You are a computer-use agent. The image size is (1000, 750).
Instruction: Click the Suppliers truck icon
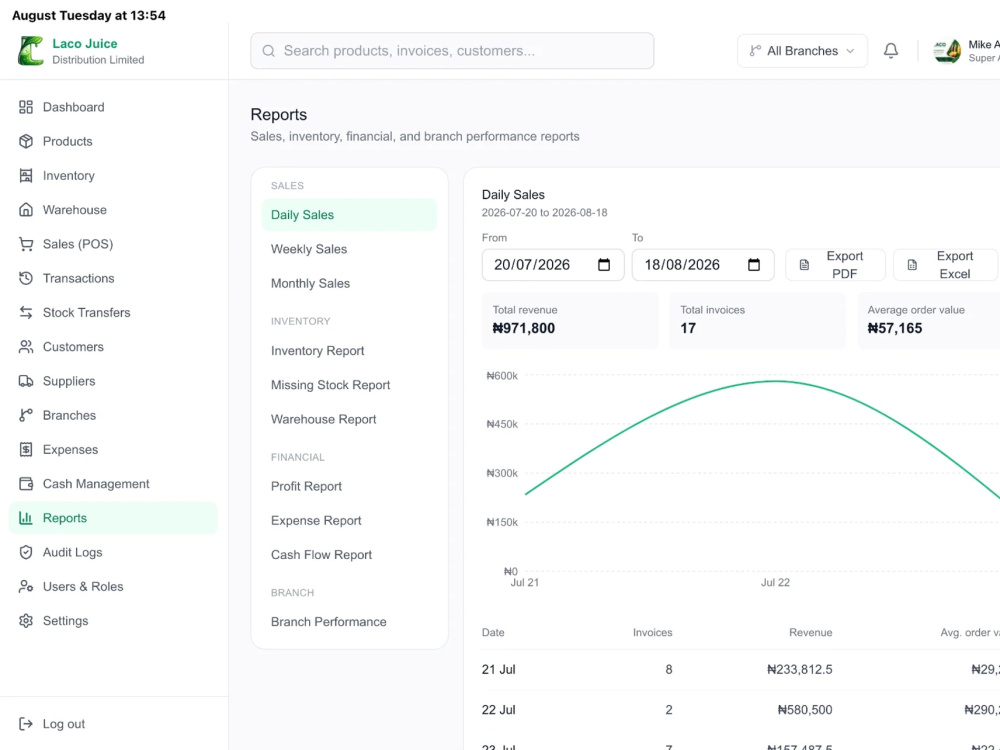26,381
